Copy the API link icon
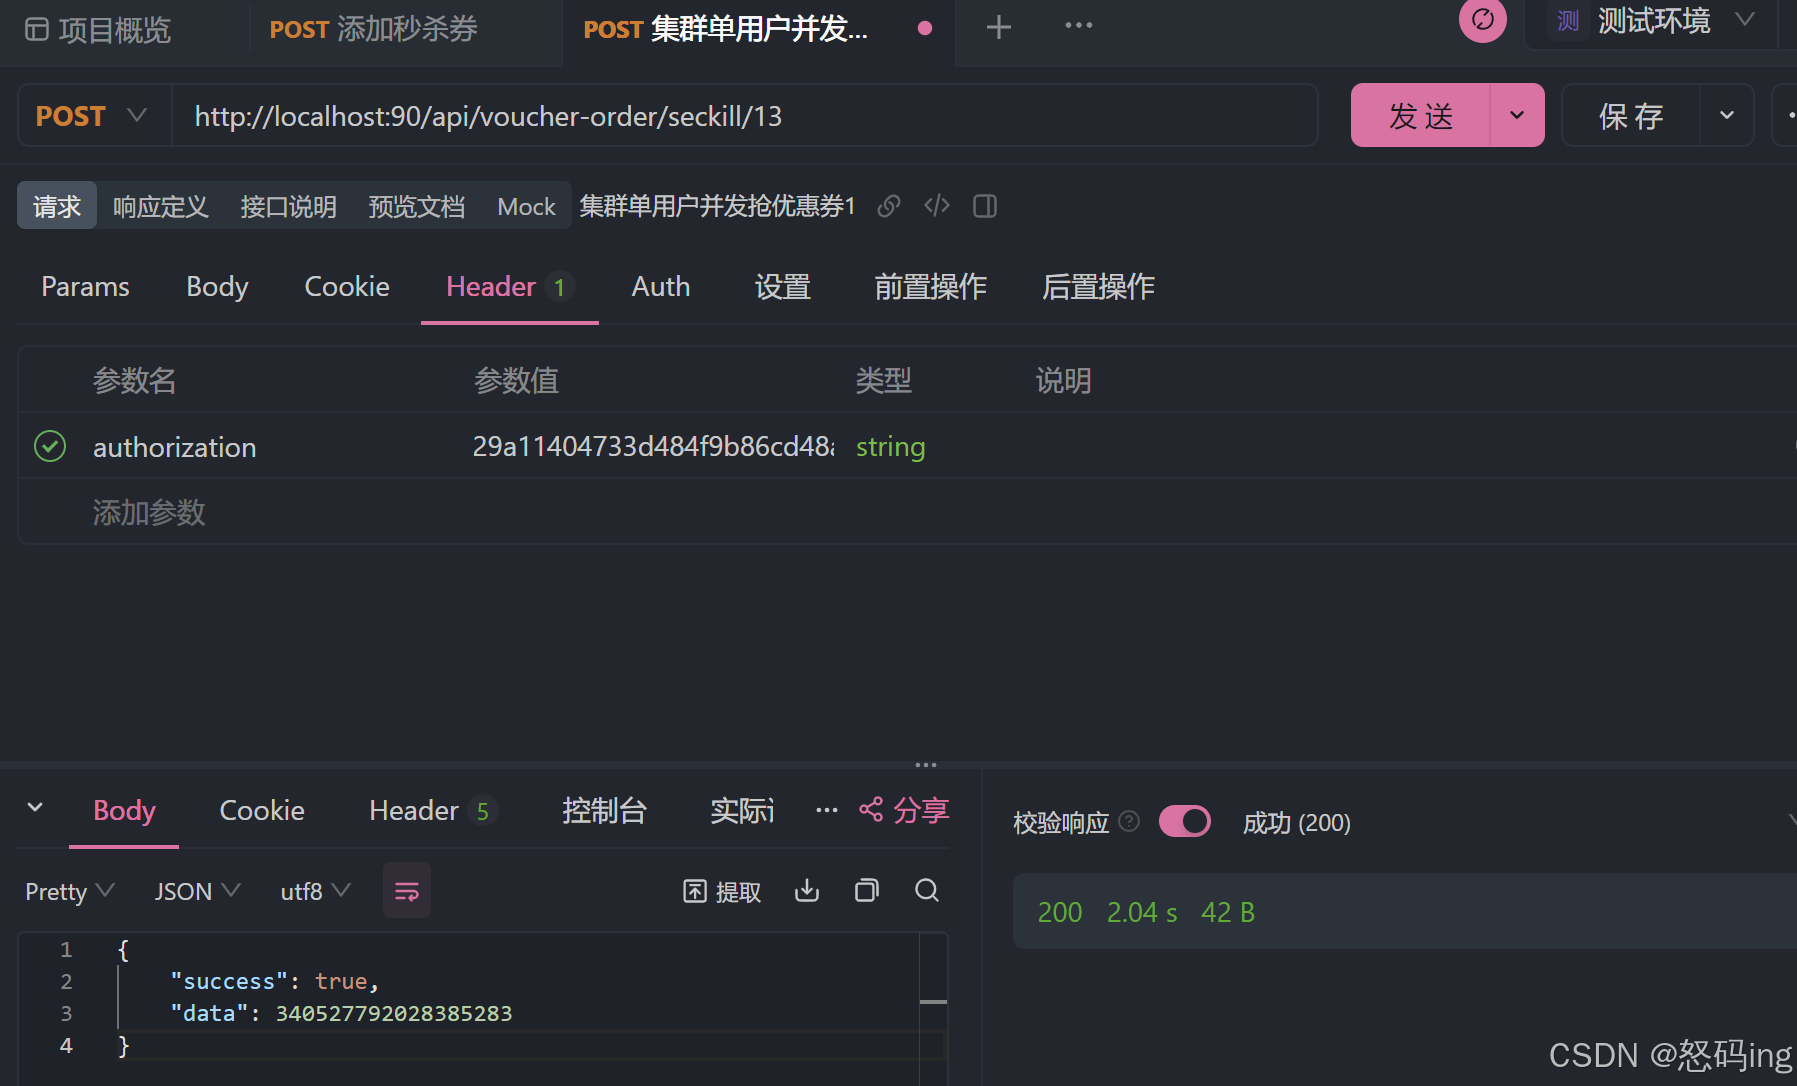The height and width of the screenshot is (1086, 1797). (x=888, y=206)
